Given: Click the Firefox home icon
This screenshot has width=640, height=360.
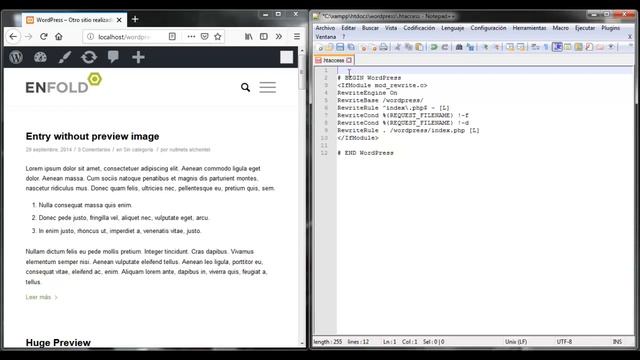Looking at the screenshot, I should pos(59,37).
